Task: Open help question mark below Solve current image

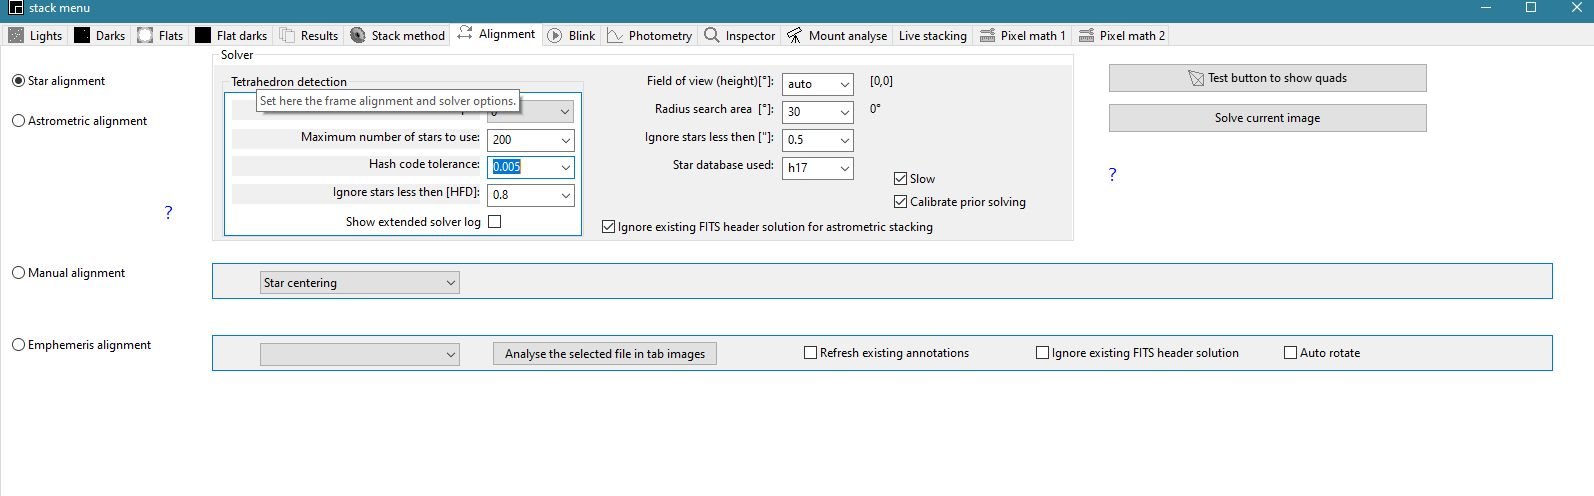Action: click(x=1112, y=174)
